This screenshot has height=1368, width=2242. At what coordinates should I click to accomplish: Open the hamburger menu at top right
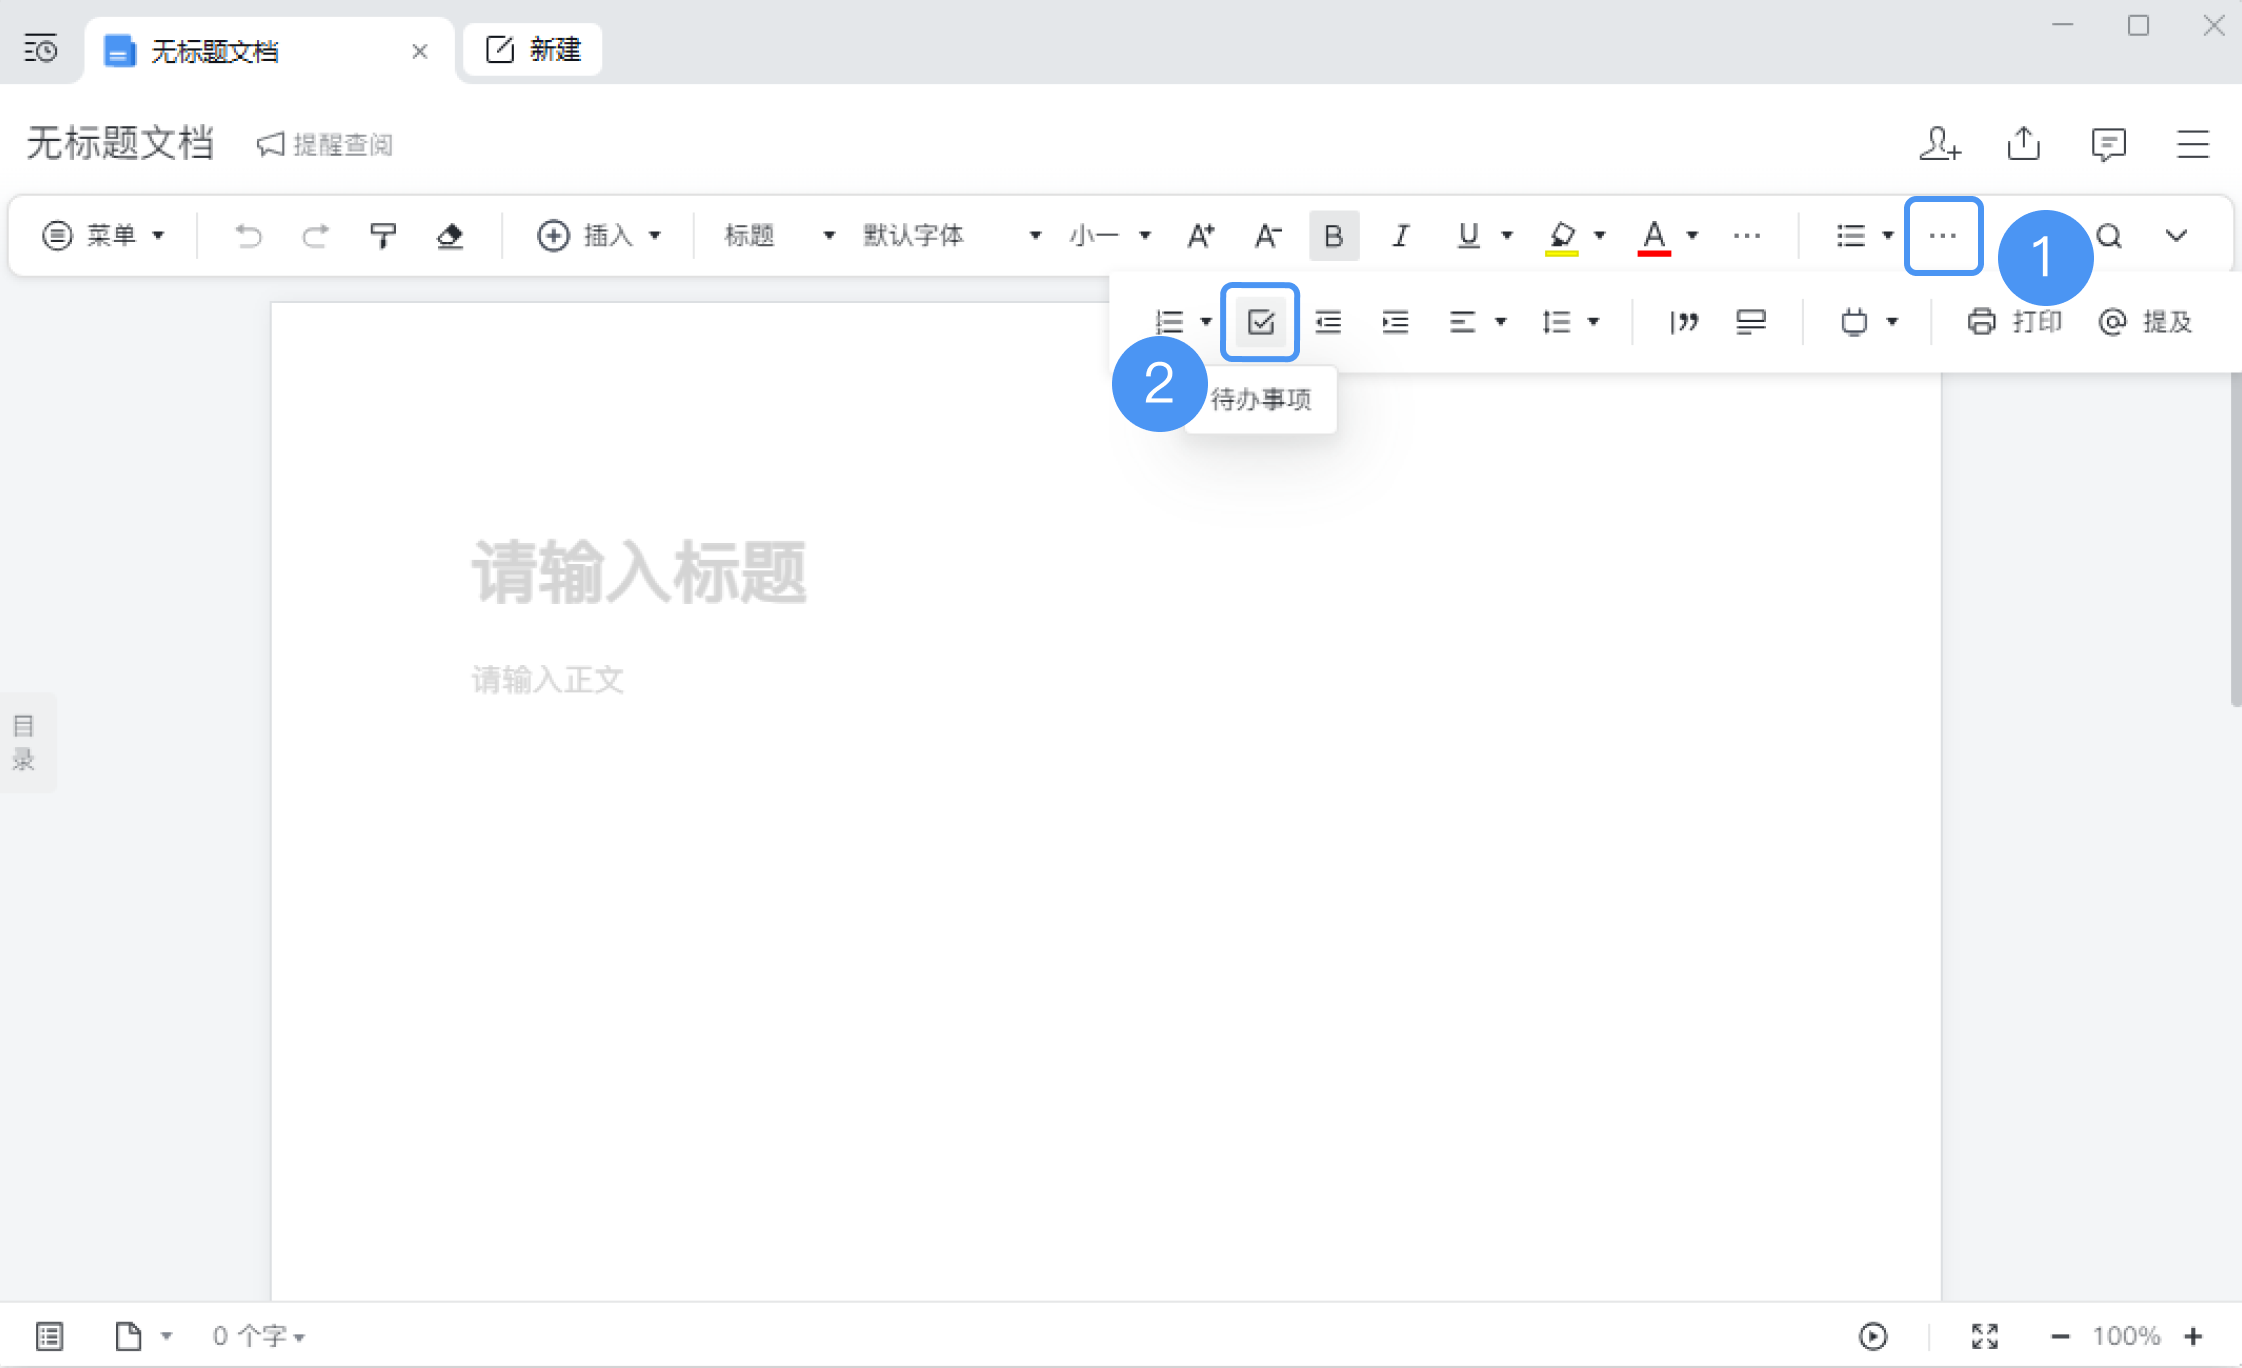pos(2193,144)
